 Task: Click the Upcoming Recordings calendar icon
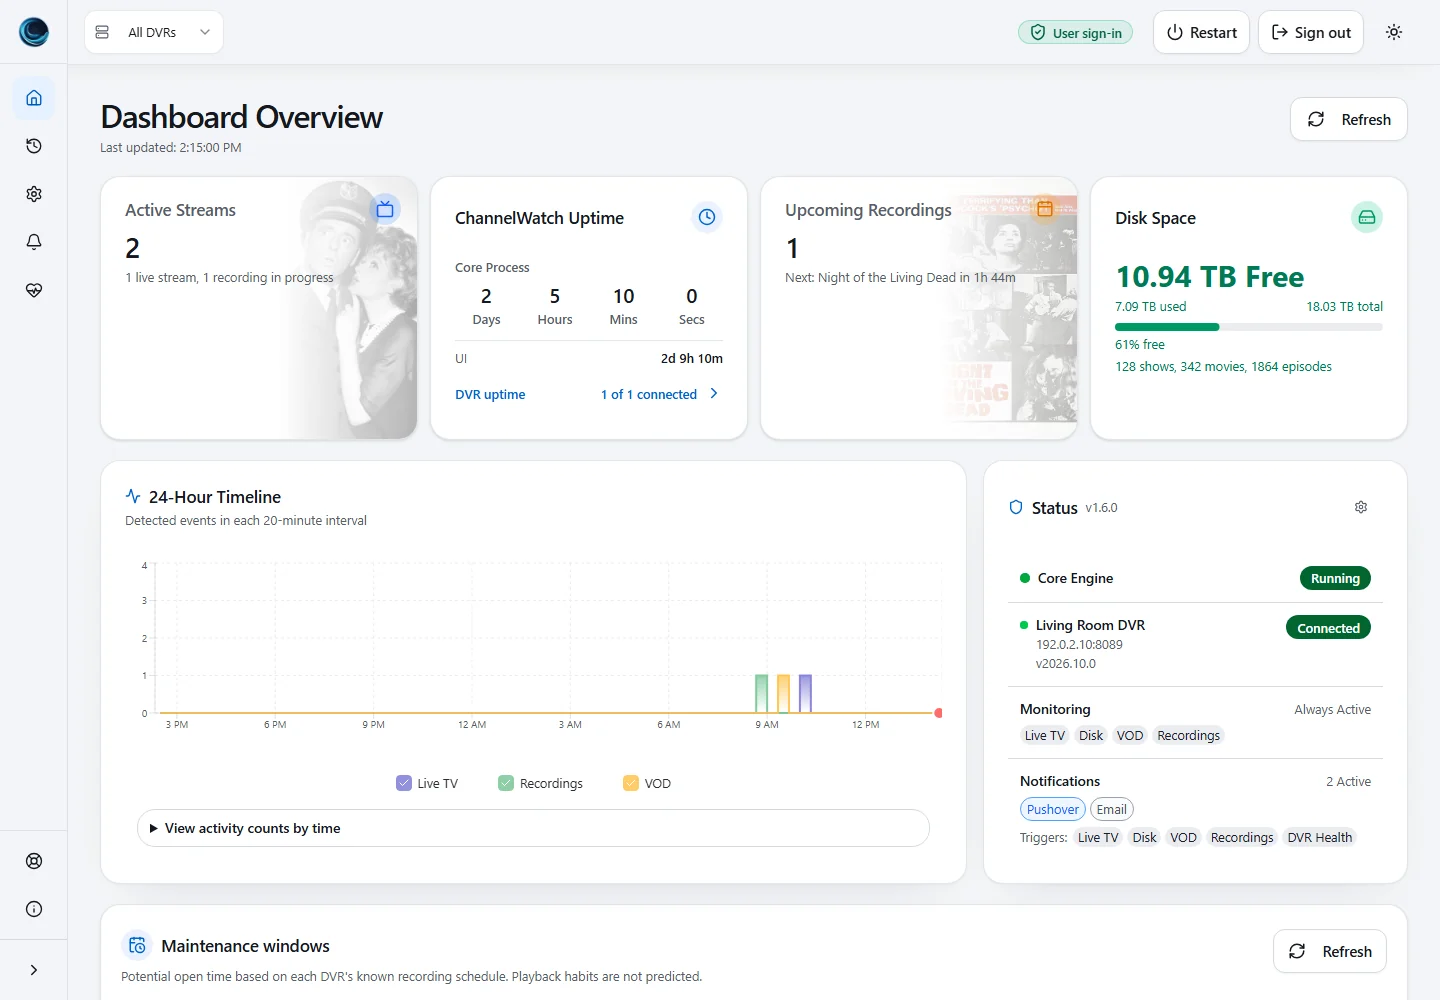pyautogui.click(x=1045, y=209)
